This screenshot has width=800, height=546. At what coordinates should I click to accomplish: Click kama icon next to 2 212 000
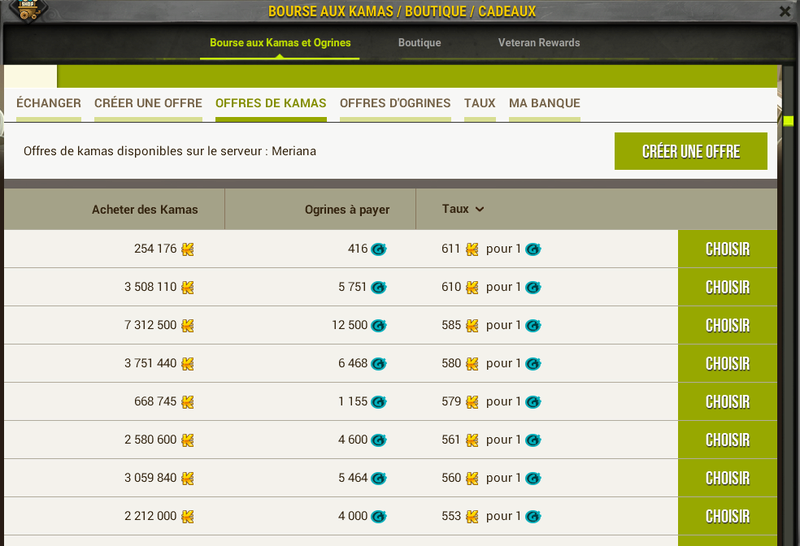pos(188,516)
